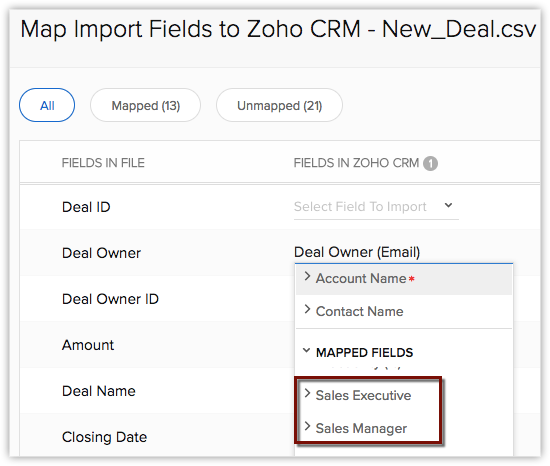Expand the Contact Name option
This screenshot has height=466, width=550.
click(404, 311)
